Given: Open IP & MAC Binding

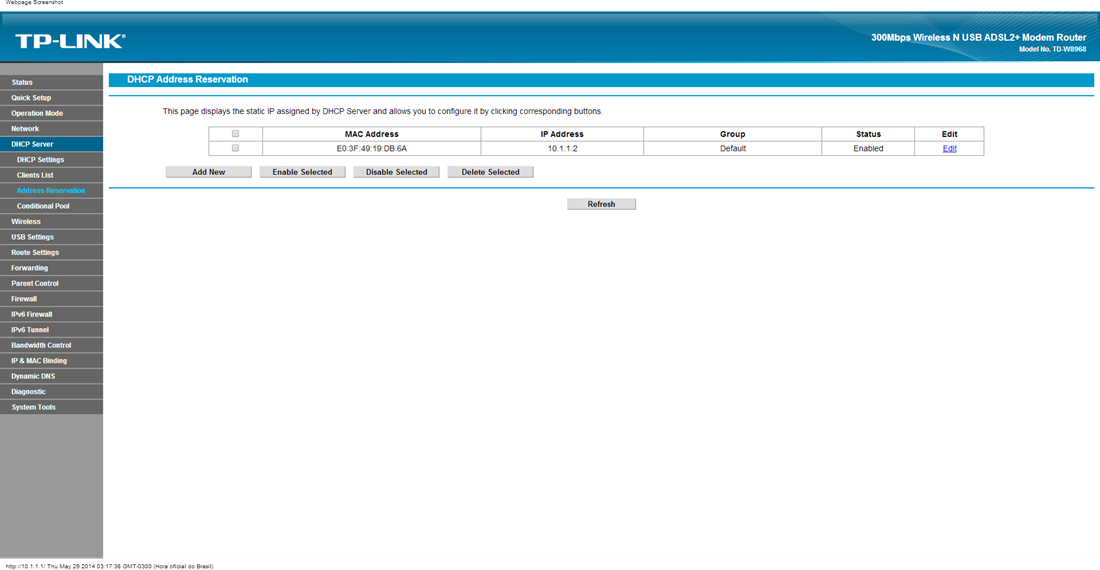Looking at the screenshot, I should point(51,360).
